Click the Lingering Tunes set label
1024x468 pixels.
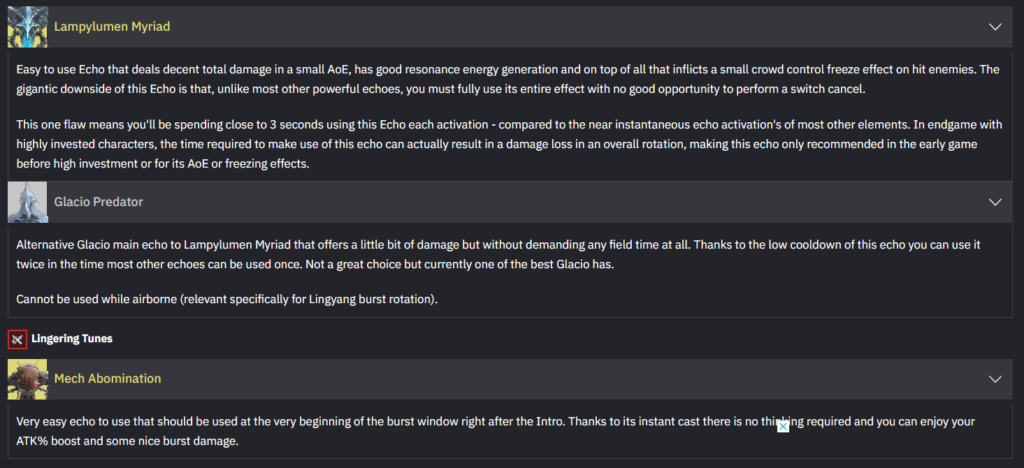(72, 339)
